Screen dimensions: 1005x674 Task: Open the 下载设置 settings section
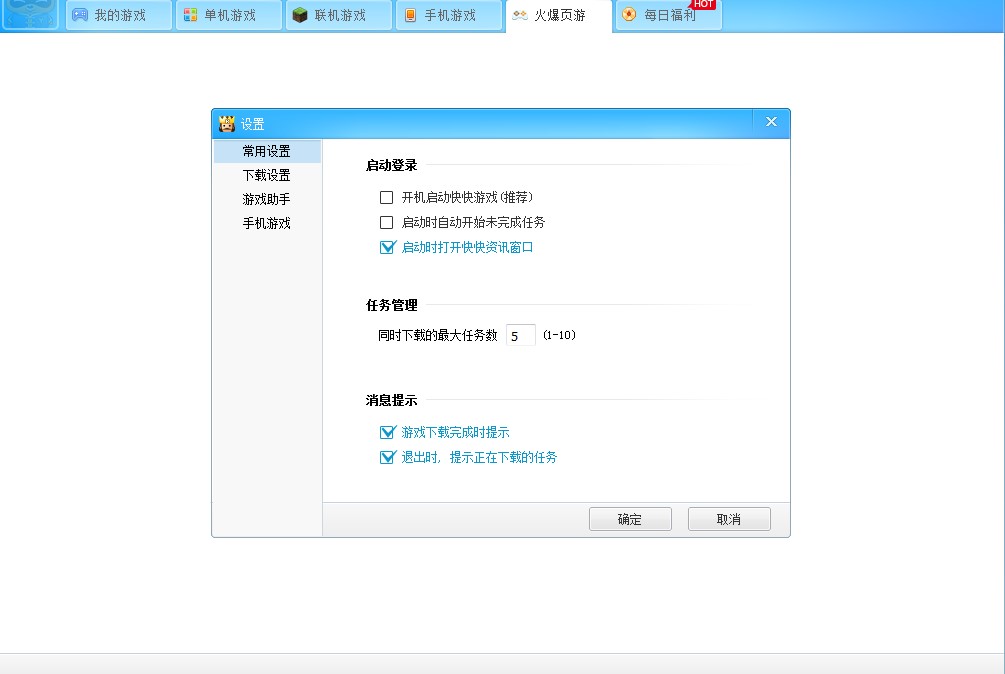pyautogui.click(x=266, y=174)
